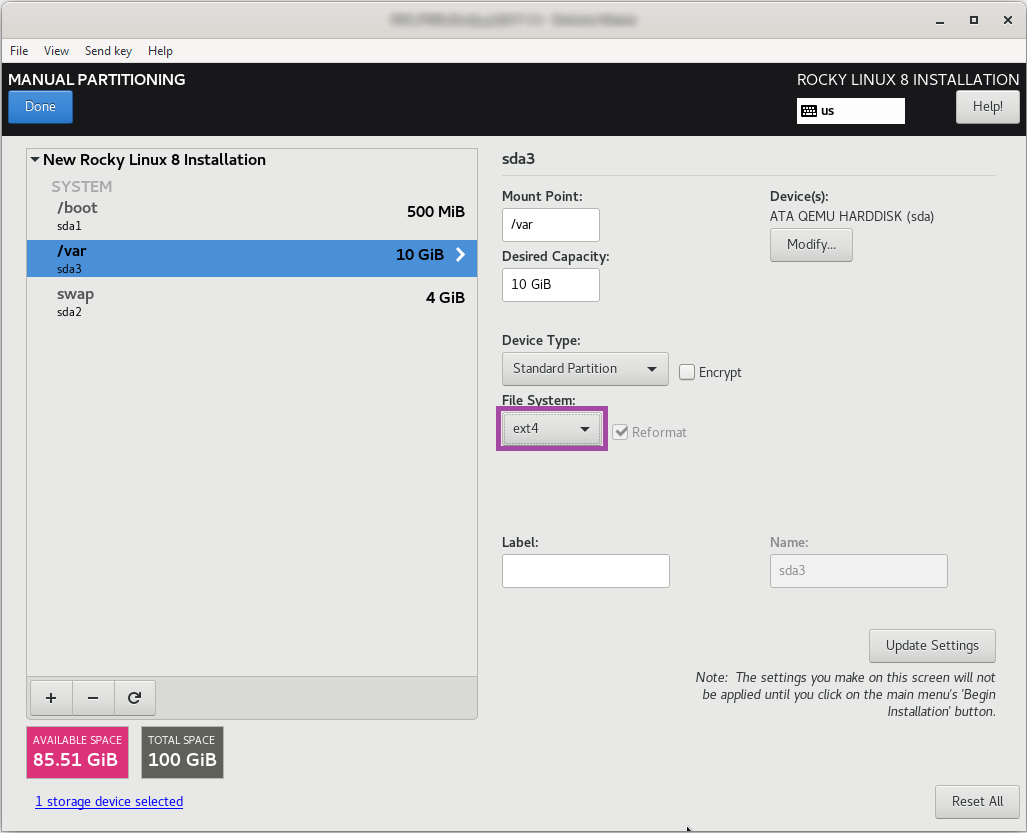
Task: Select the /var sda3 partition row
Action: [252, 259]
